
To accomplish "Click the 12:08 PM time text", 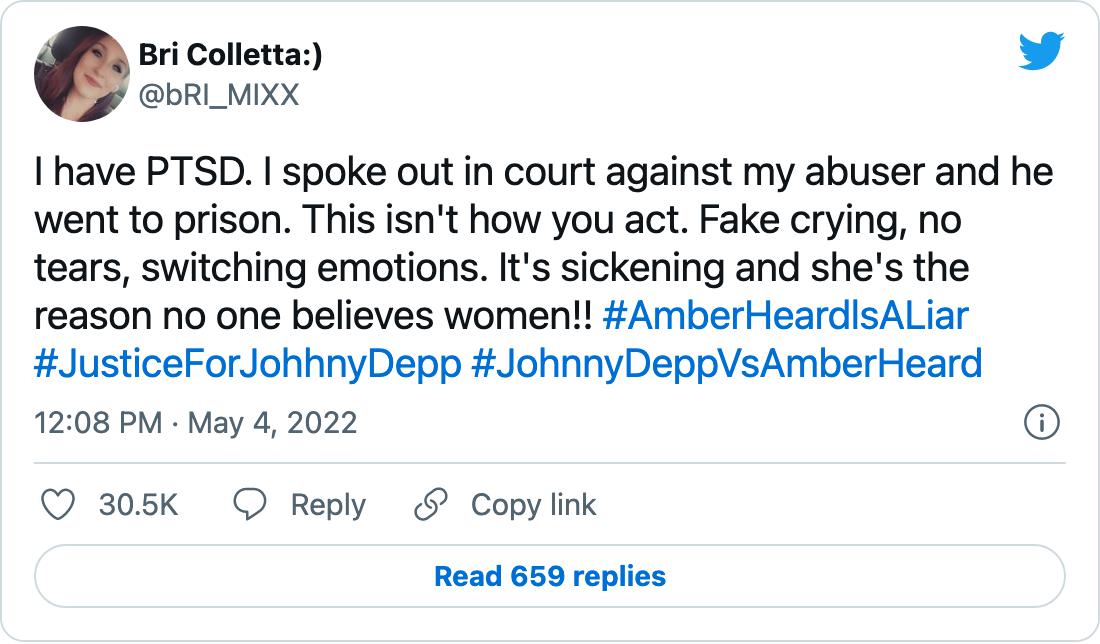I will click(98, 423).
